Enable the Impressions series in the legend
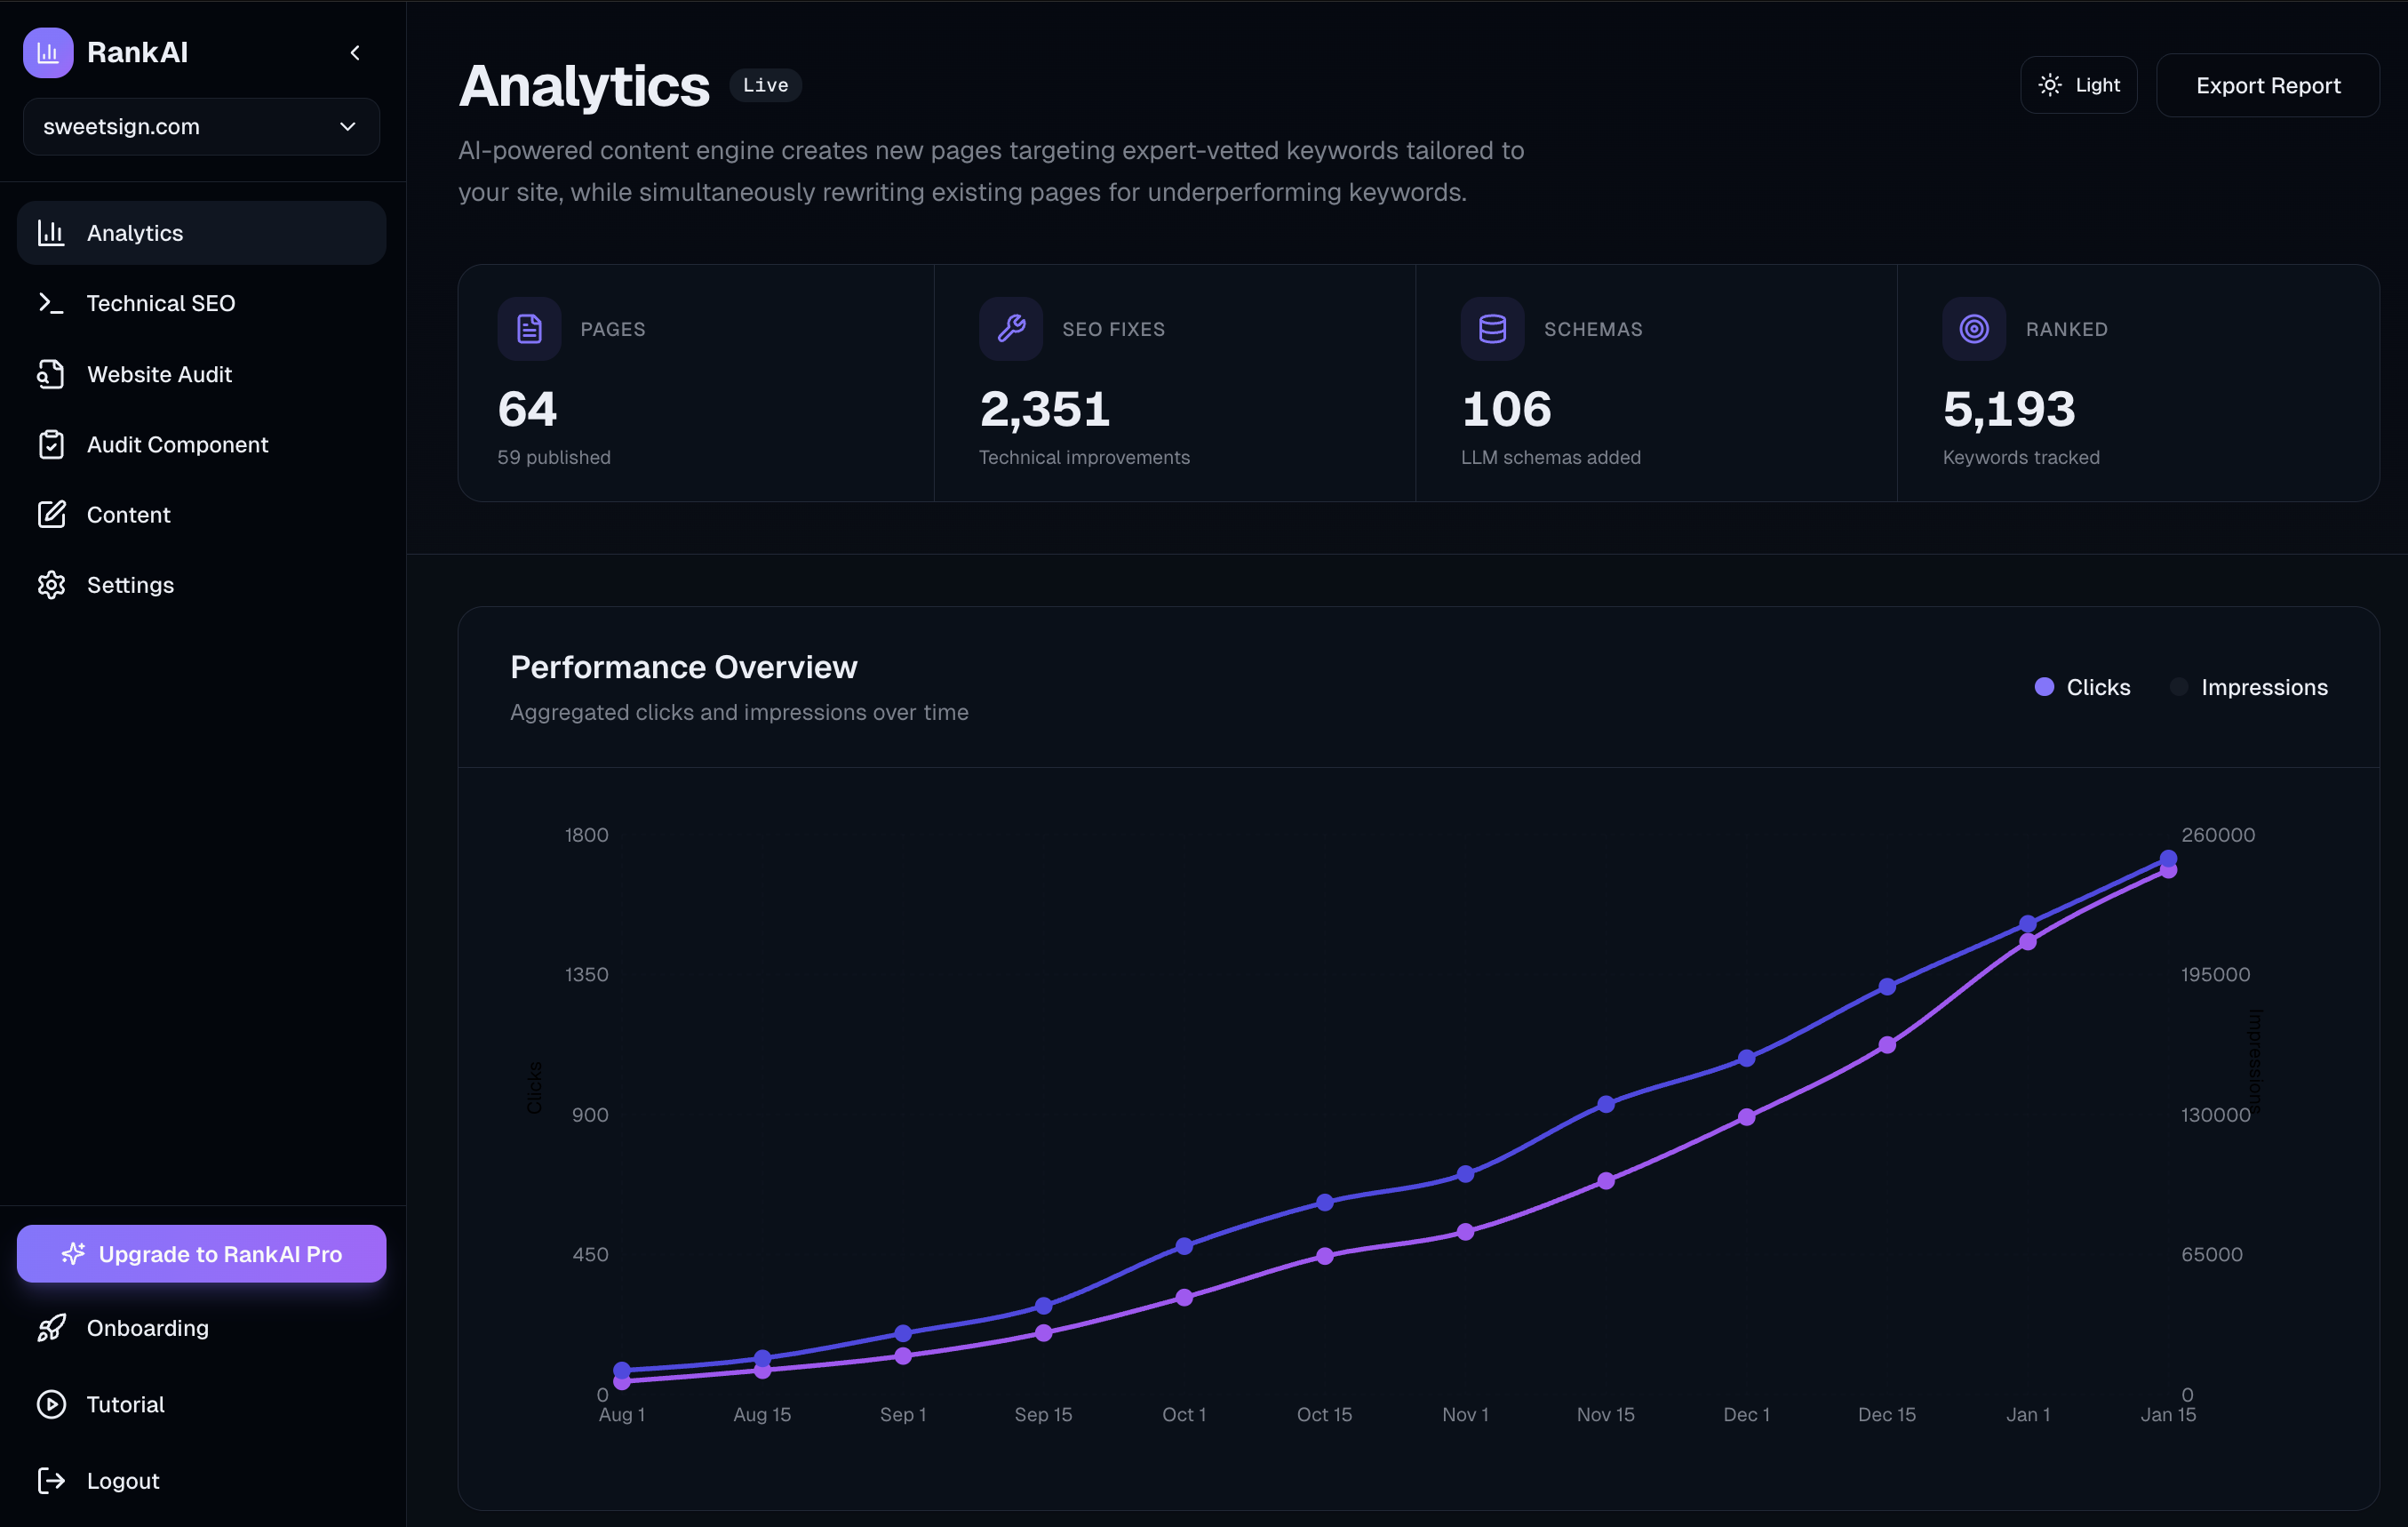Viewport: 2408px width, 1527px height. click(2250, 687)
